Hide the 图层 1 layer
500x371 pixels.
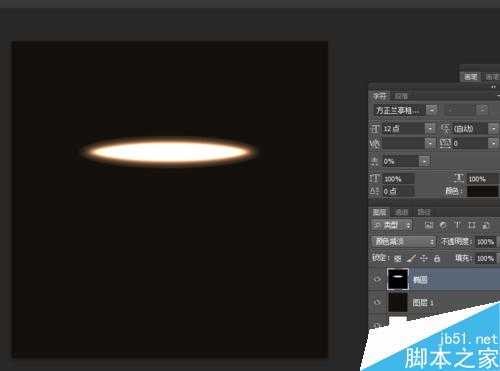tap(377, 302)
